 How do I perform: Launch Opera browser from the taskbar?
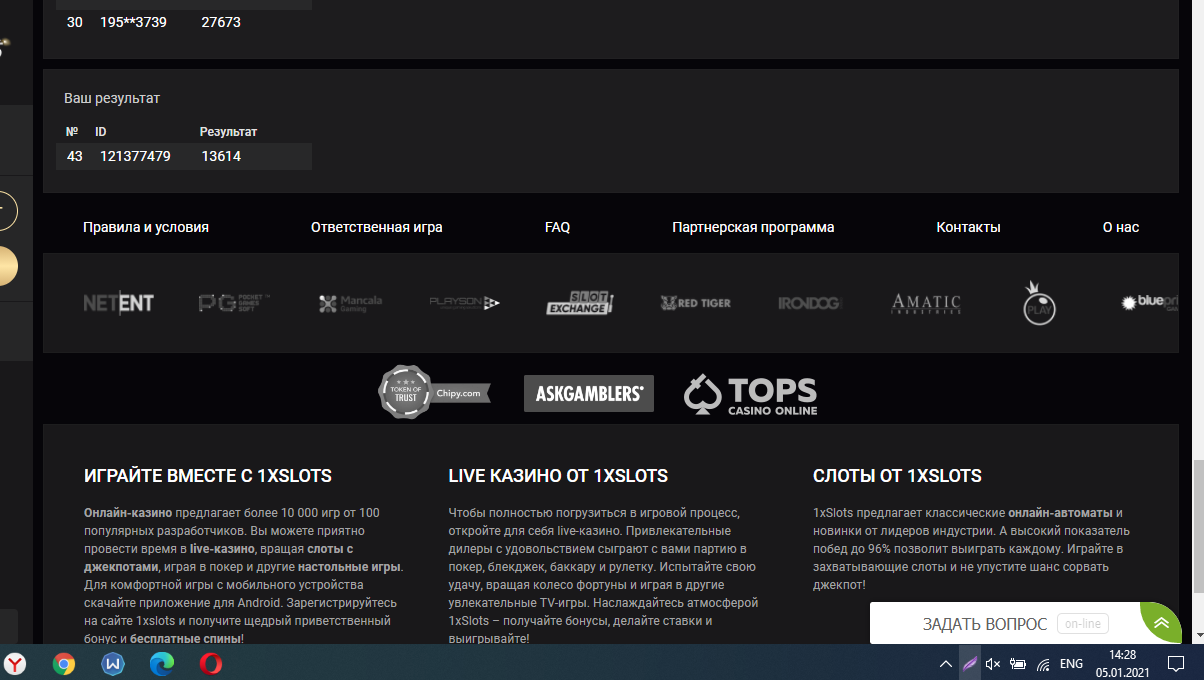(x=210, y=663)
